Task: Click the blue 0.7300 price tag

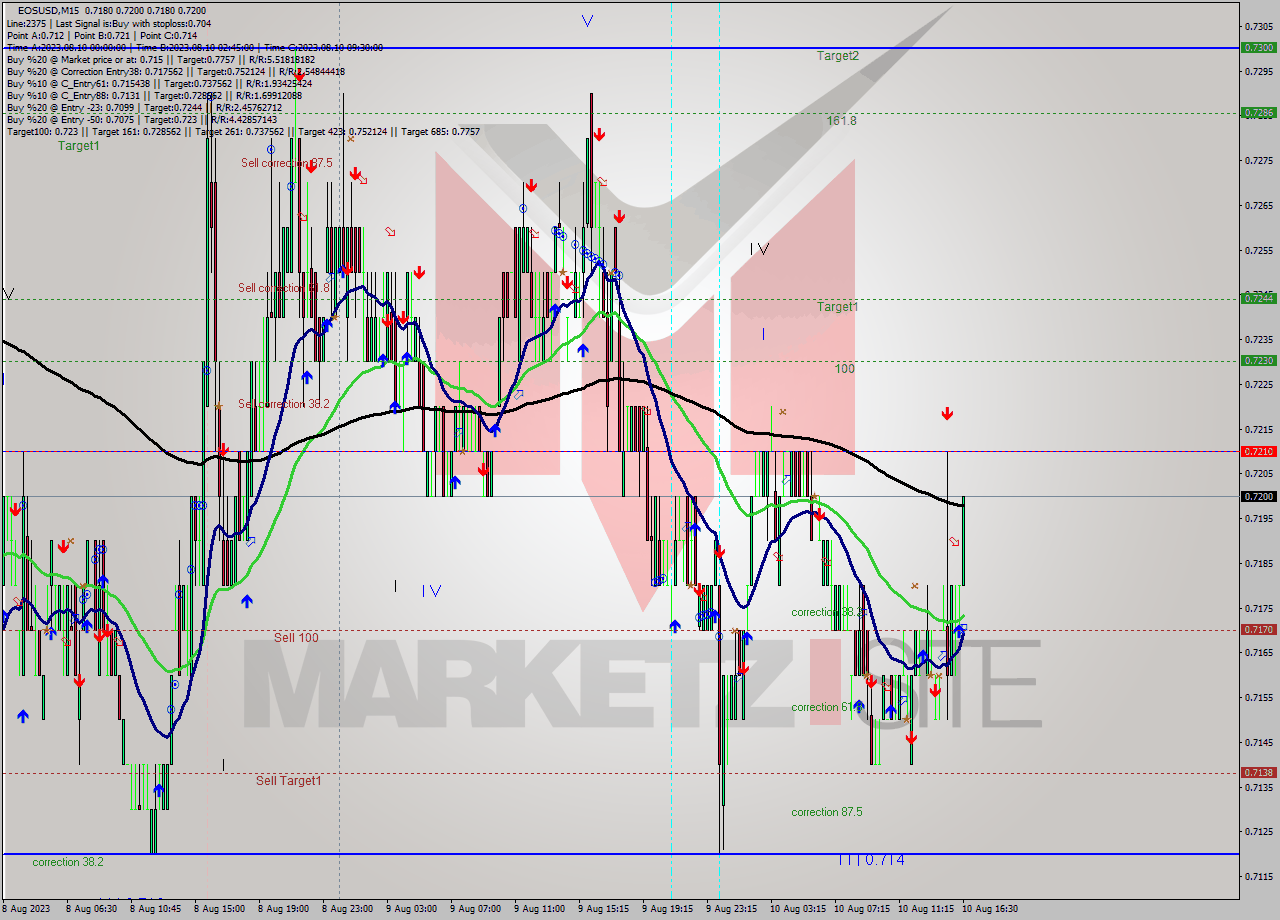Action: point(1257,47)
